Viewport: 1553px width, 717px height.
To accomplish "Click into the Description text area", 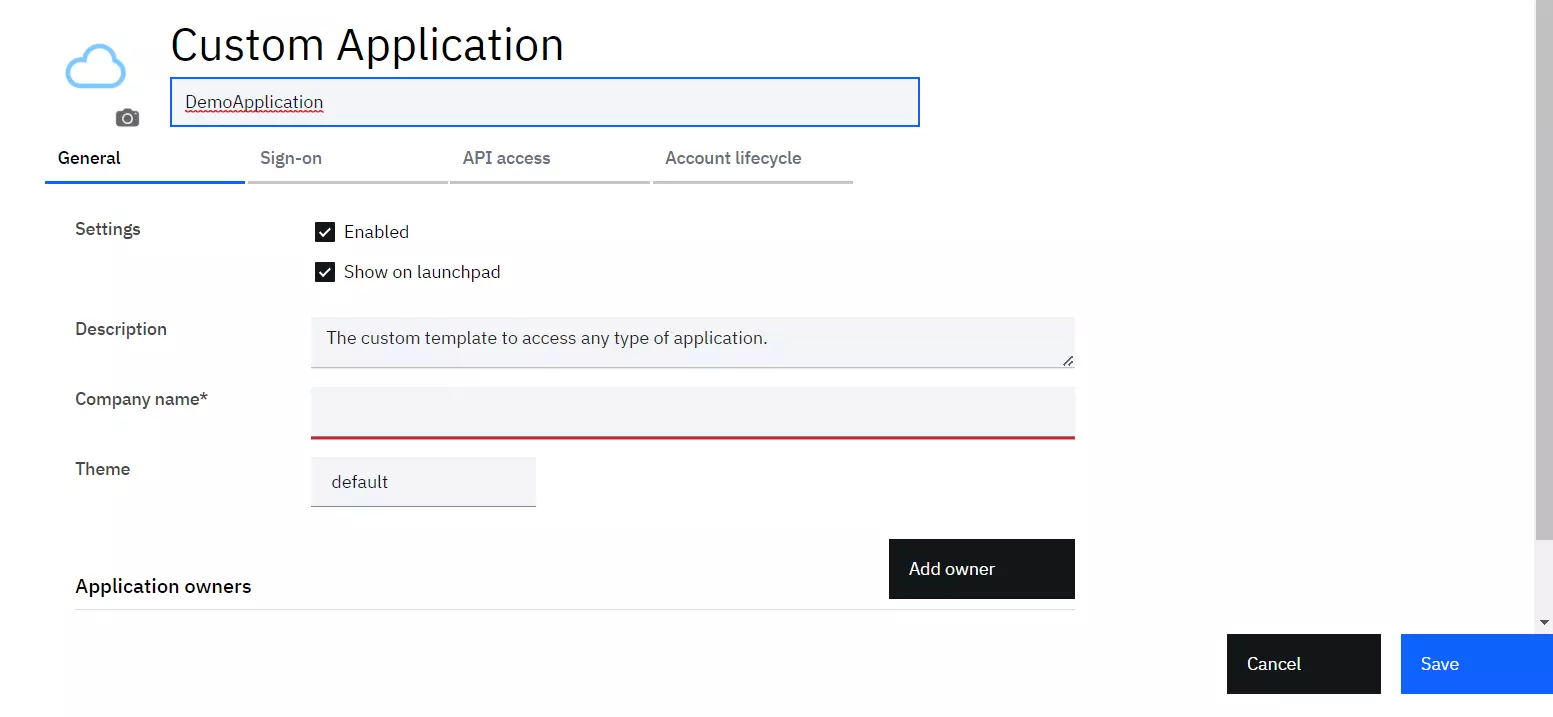I will (692, 342).
